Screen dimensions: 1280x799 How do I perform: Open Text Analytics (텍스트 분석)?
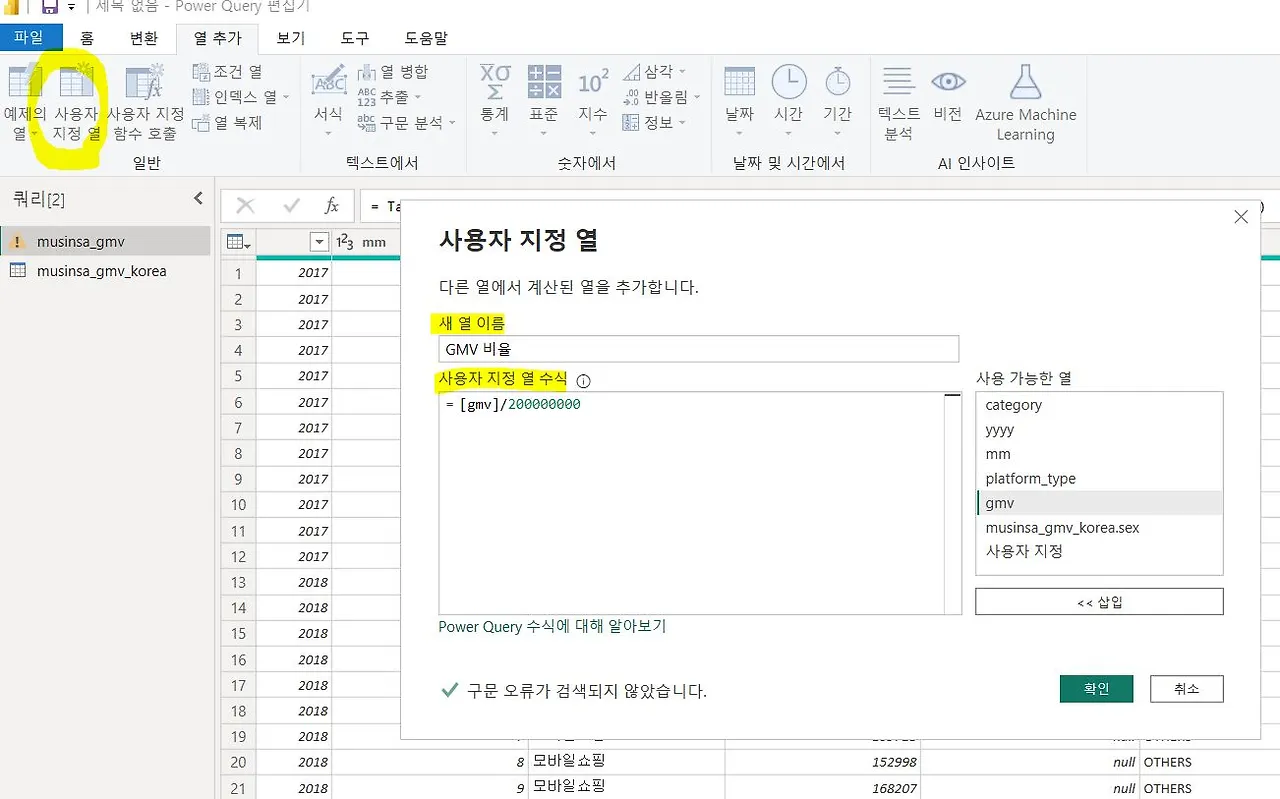[x=898, y=103]
